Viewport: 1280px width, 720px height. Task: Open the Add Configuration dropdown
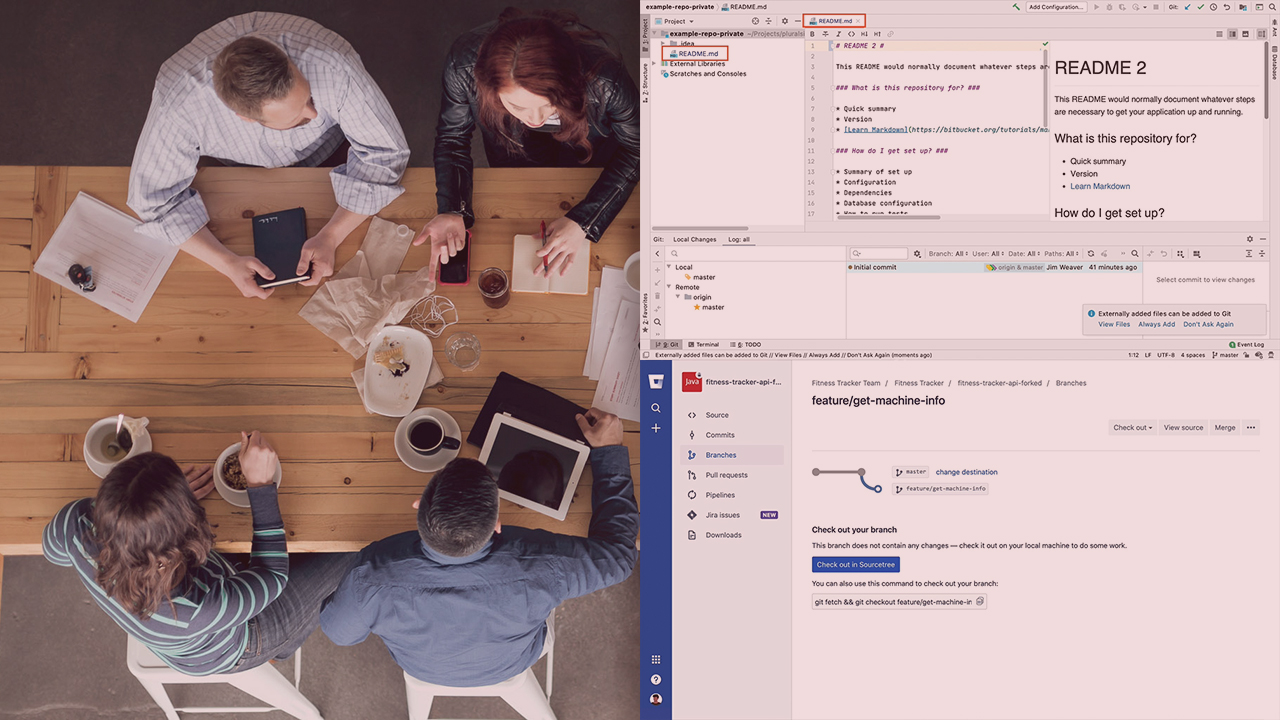click(x=1056, y=7)
